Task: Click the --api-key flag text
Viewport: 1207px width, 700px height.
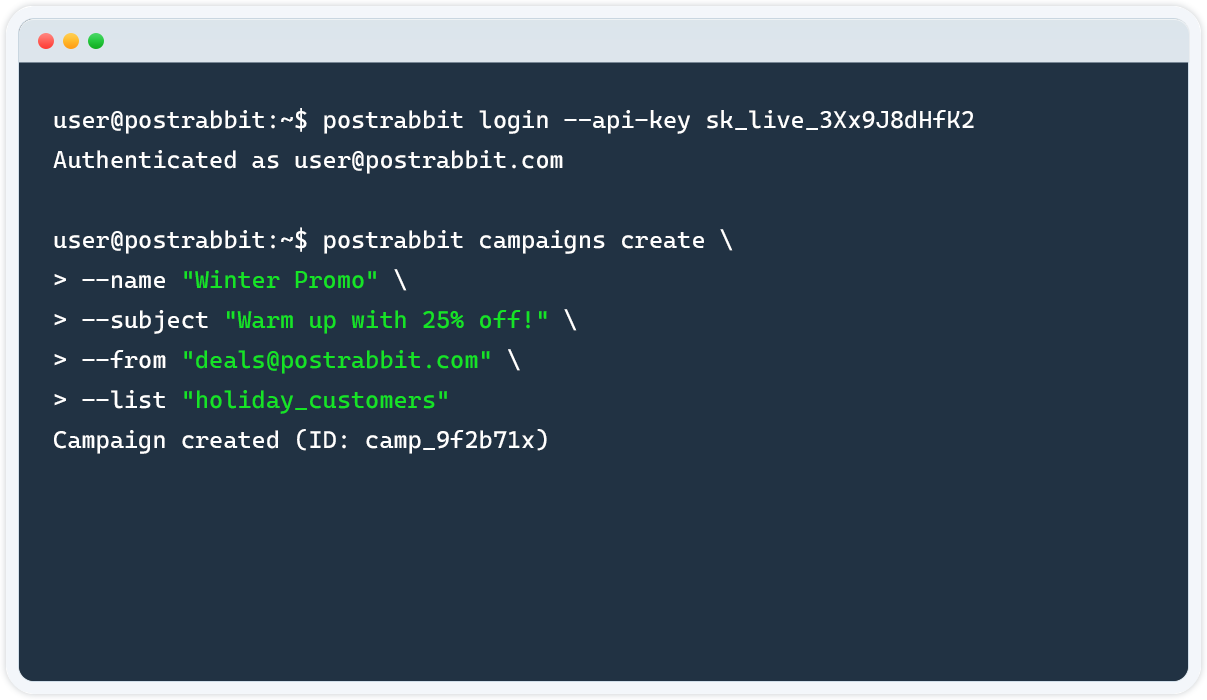Action: click(x=627, y=121)
